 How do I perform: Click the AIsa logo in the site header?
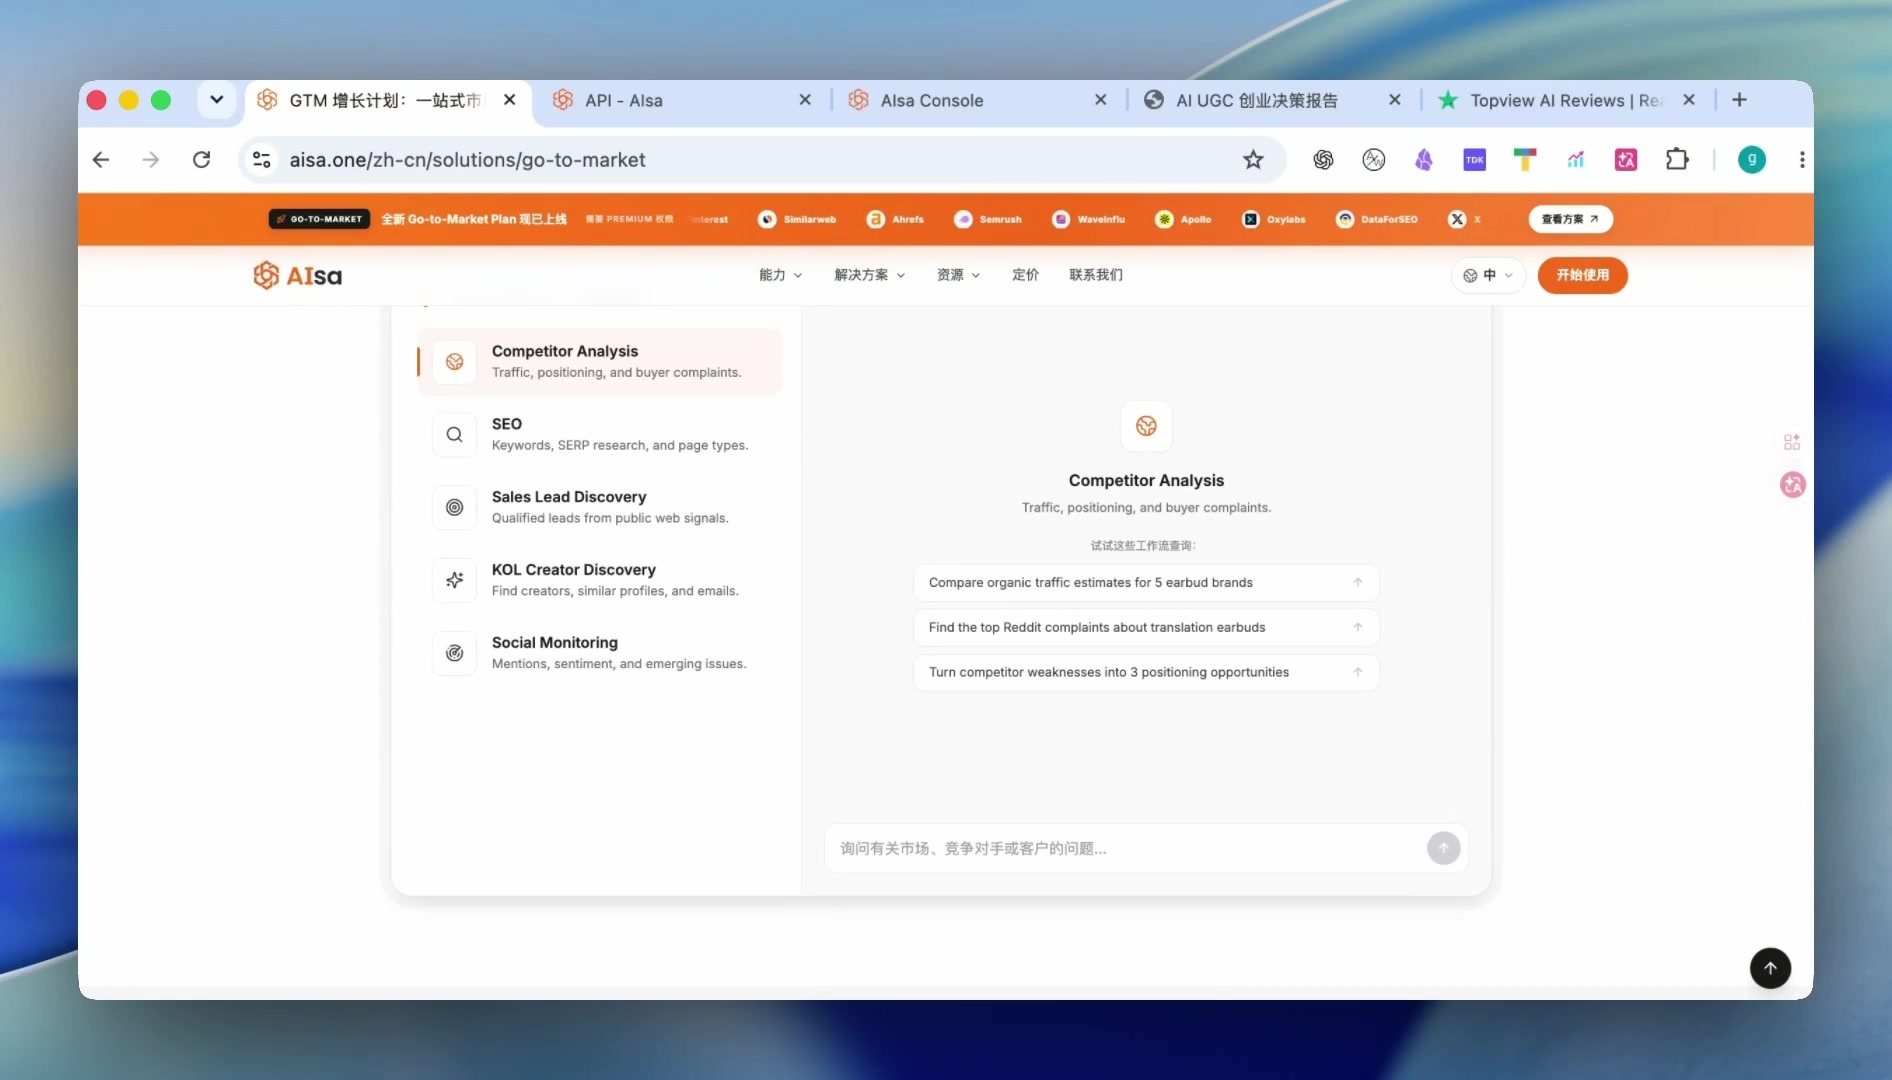297,275
